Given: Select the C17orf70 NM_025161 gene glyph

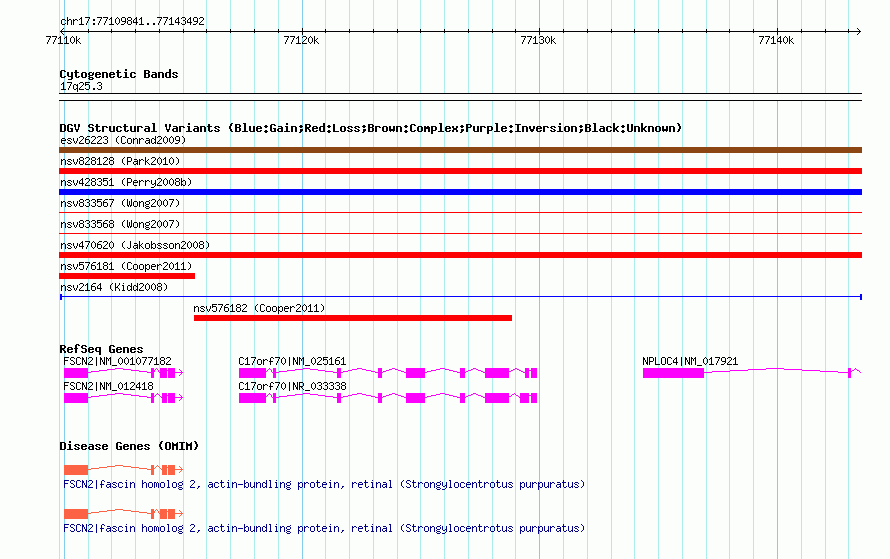Looking at the screenshot, I should [388, 373].
